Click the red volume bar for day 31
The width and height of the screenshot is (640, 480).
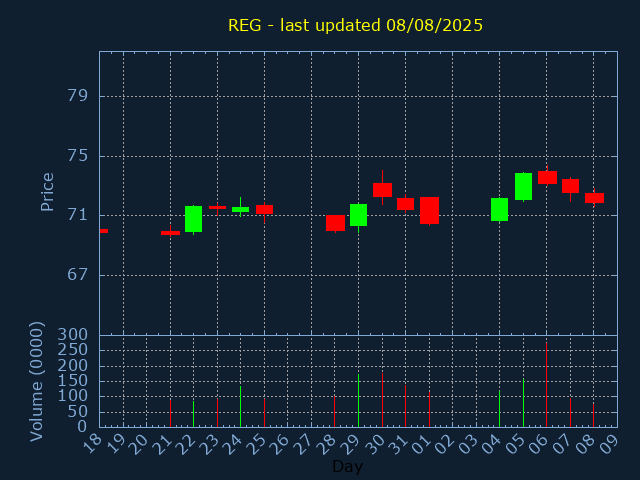pos(405,406)
